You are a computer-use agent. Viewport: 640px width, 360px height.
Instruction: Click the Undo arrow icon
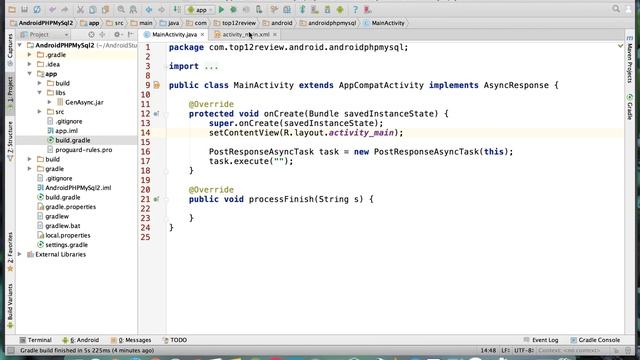pos(52,9)
